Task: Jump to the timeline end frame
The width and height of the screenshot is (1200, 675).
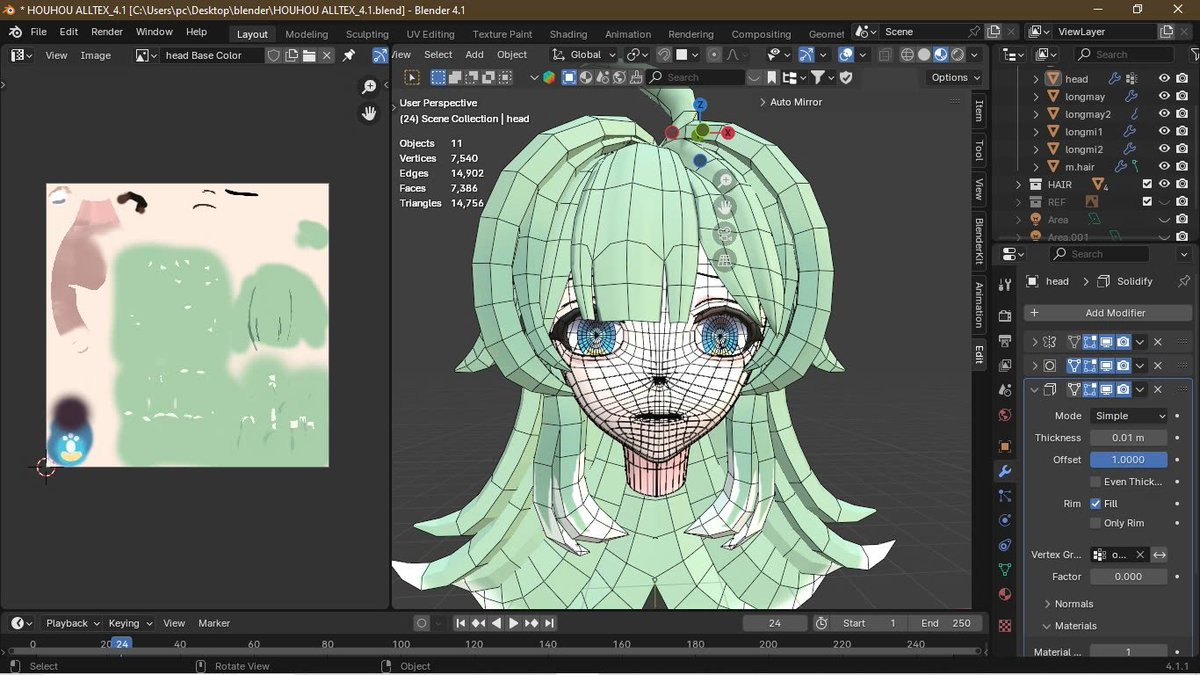Action: tap(550, 623)
